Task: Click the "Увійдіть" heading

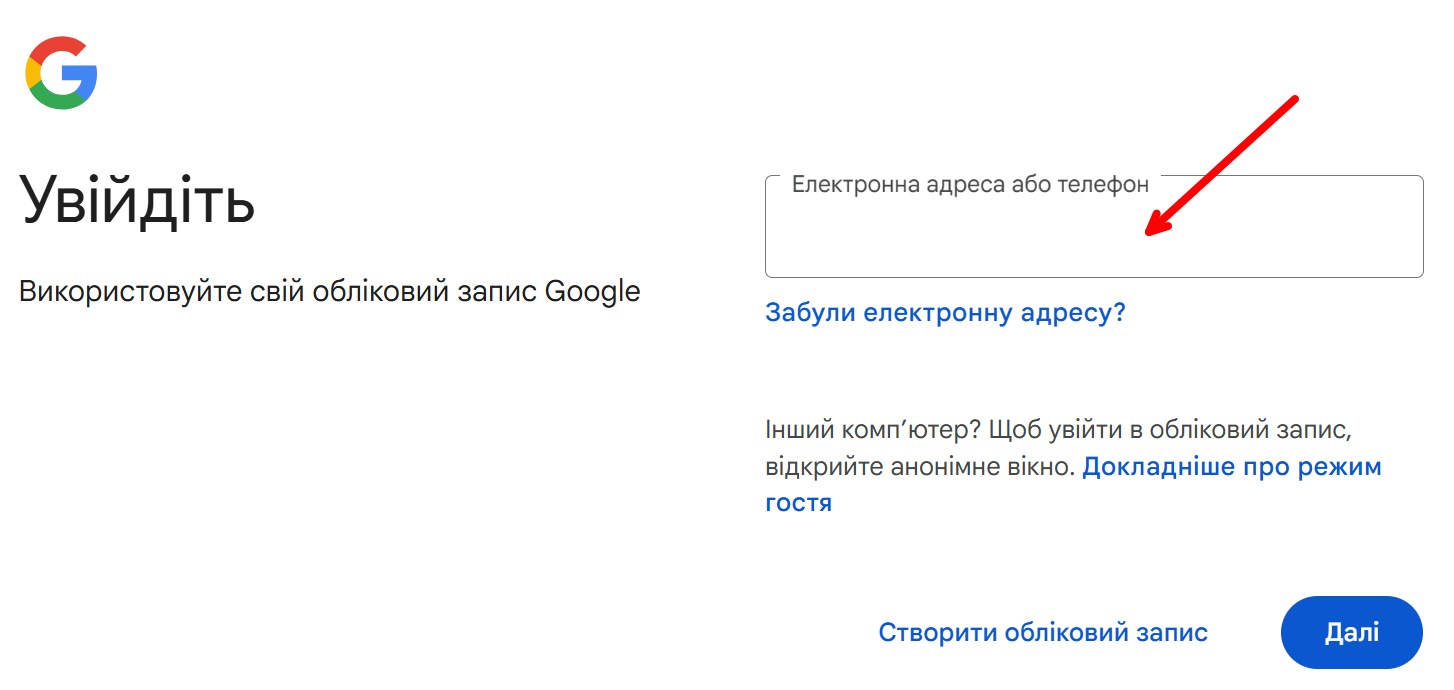Action: pos(137,198)
